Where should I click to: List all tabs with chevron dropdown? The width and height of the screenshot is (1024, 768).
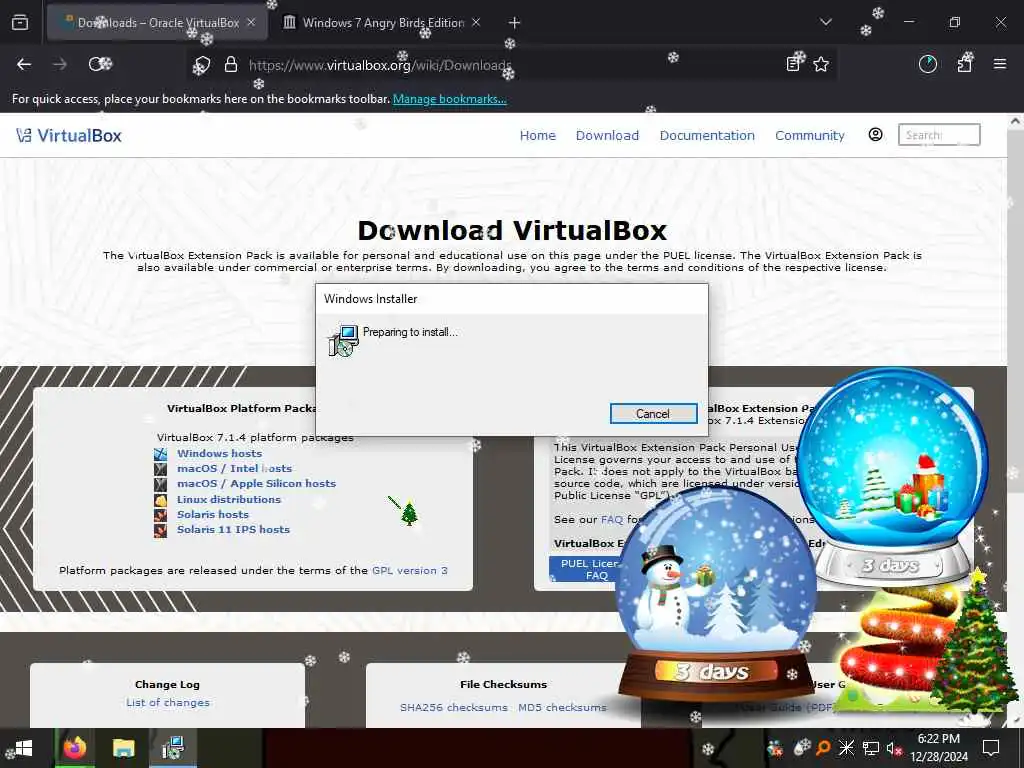tap(825, 22)
